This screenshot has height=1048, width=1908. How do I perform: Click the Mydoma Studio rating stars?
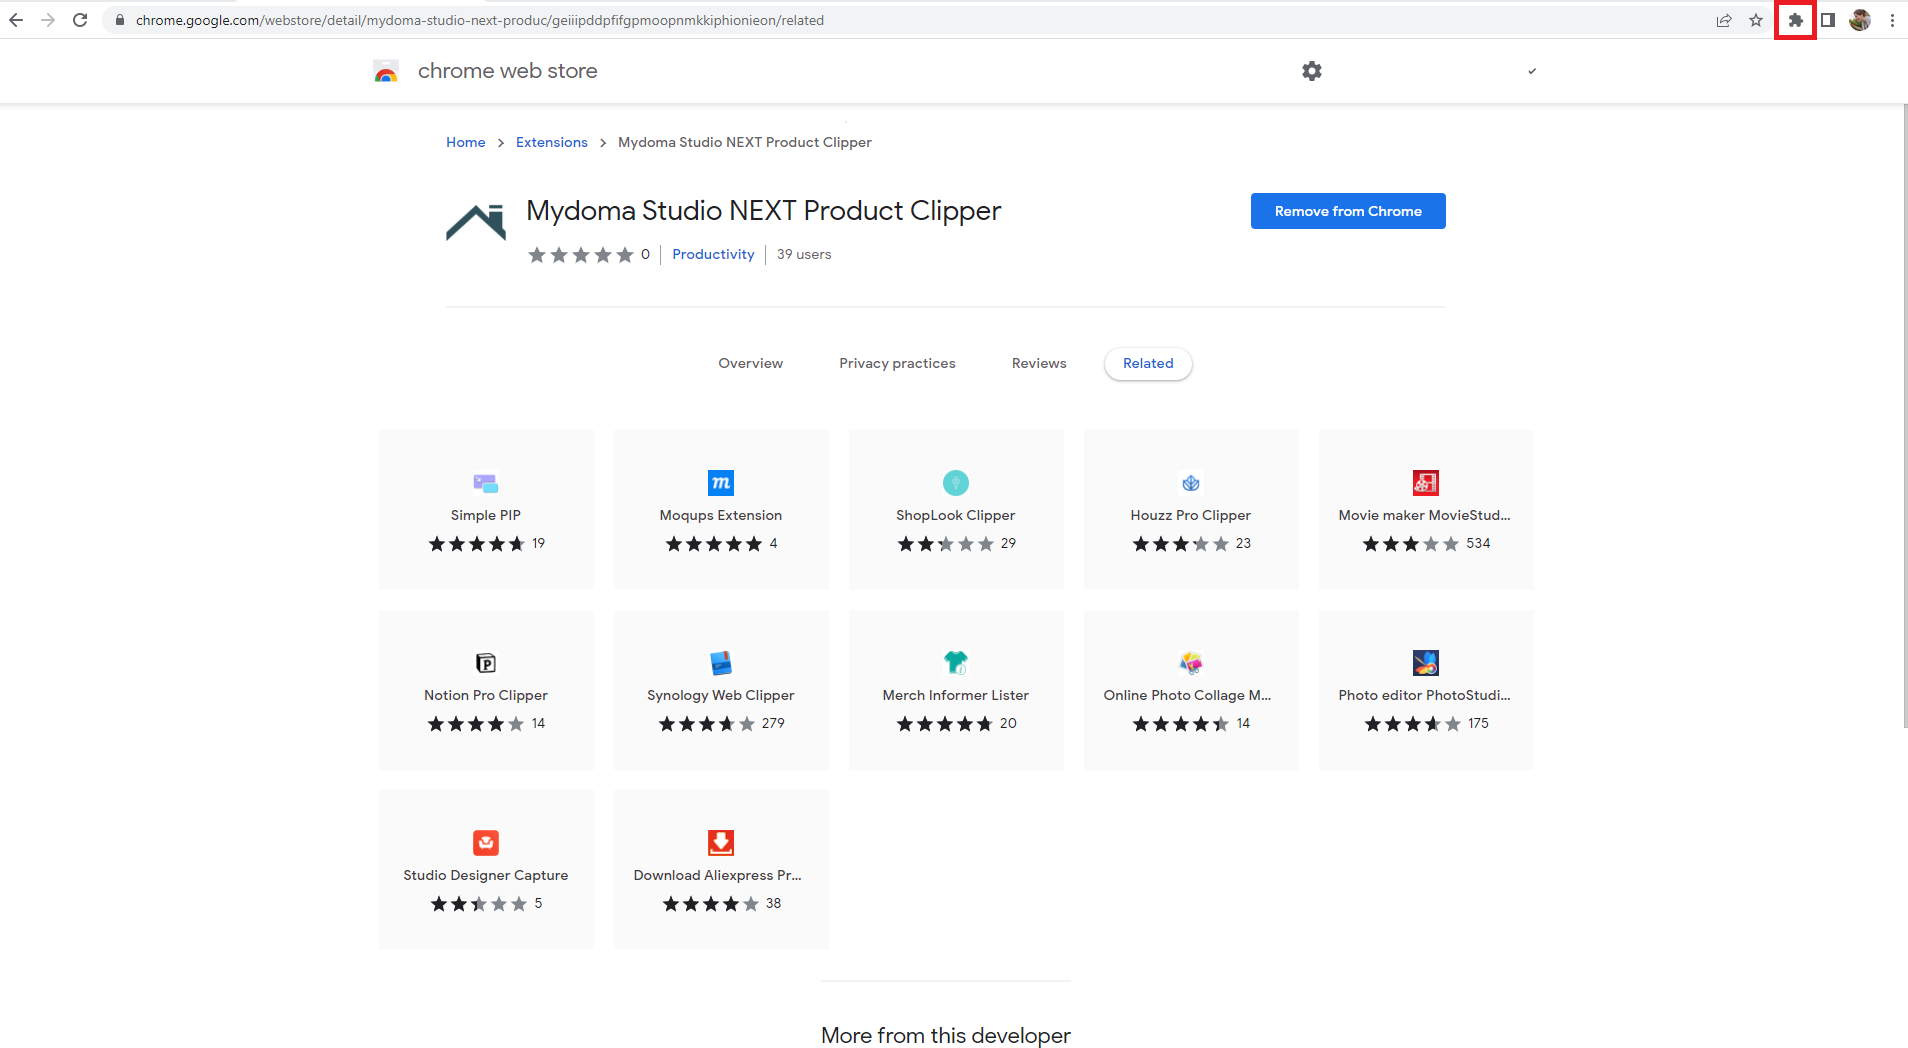tap(581, 255)
